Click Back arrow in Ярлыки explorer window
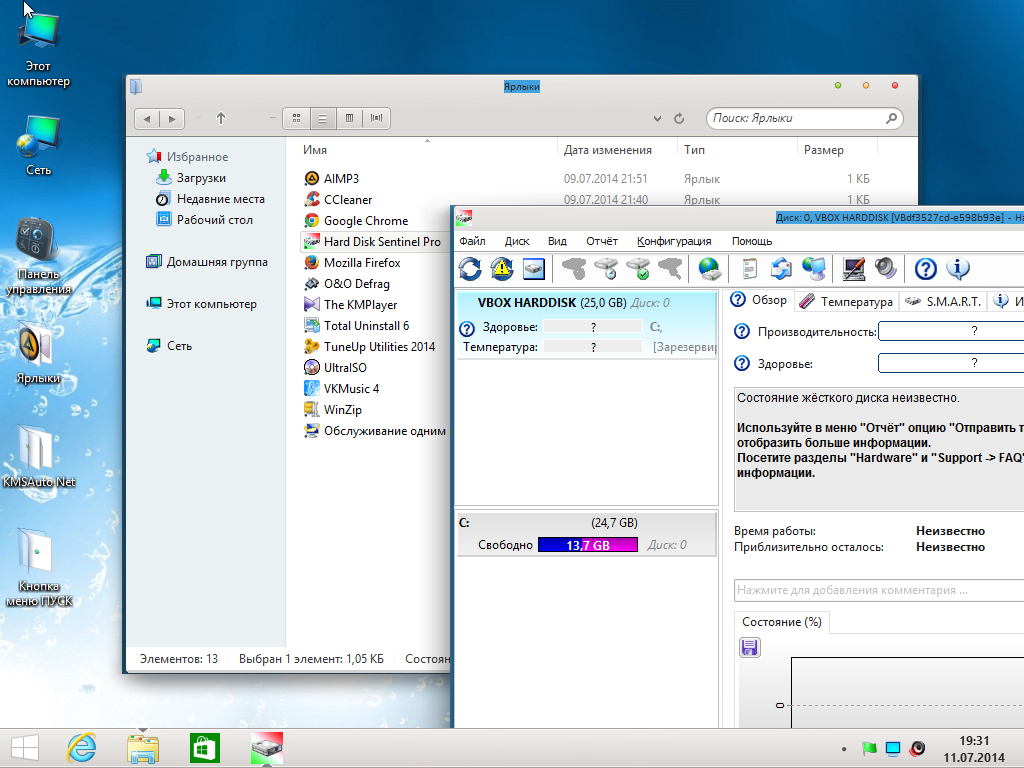The height and width of the screenshot is (768, 1024). coord(147,118)
